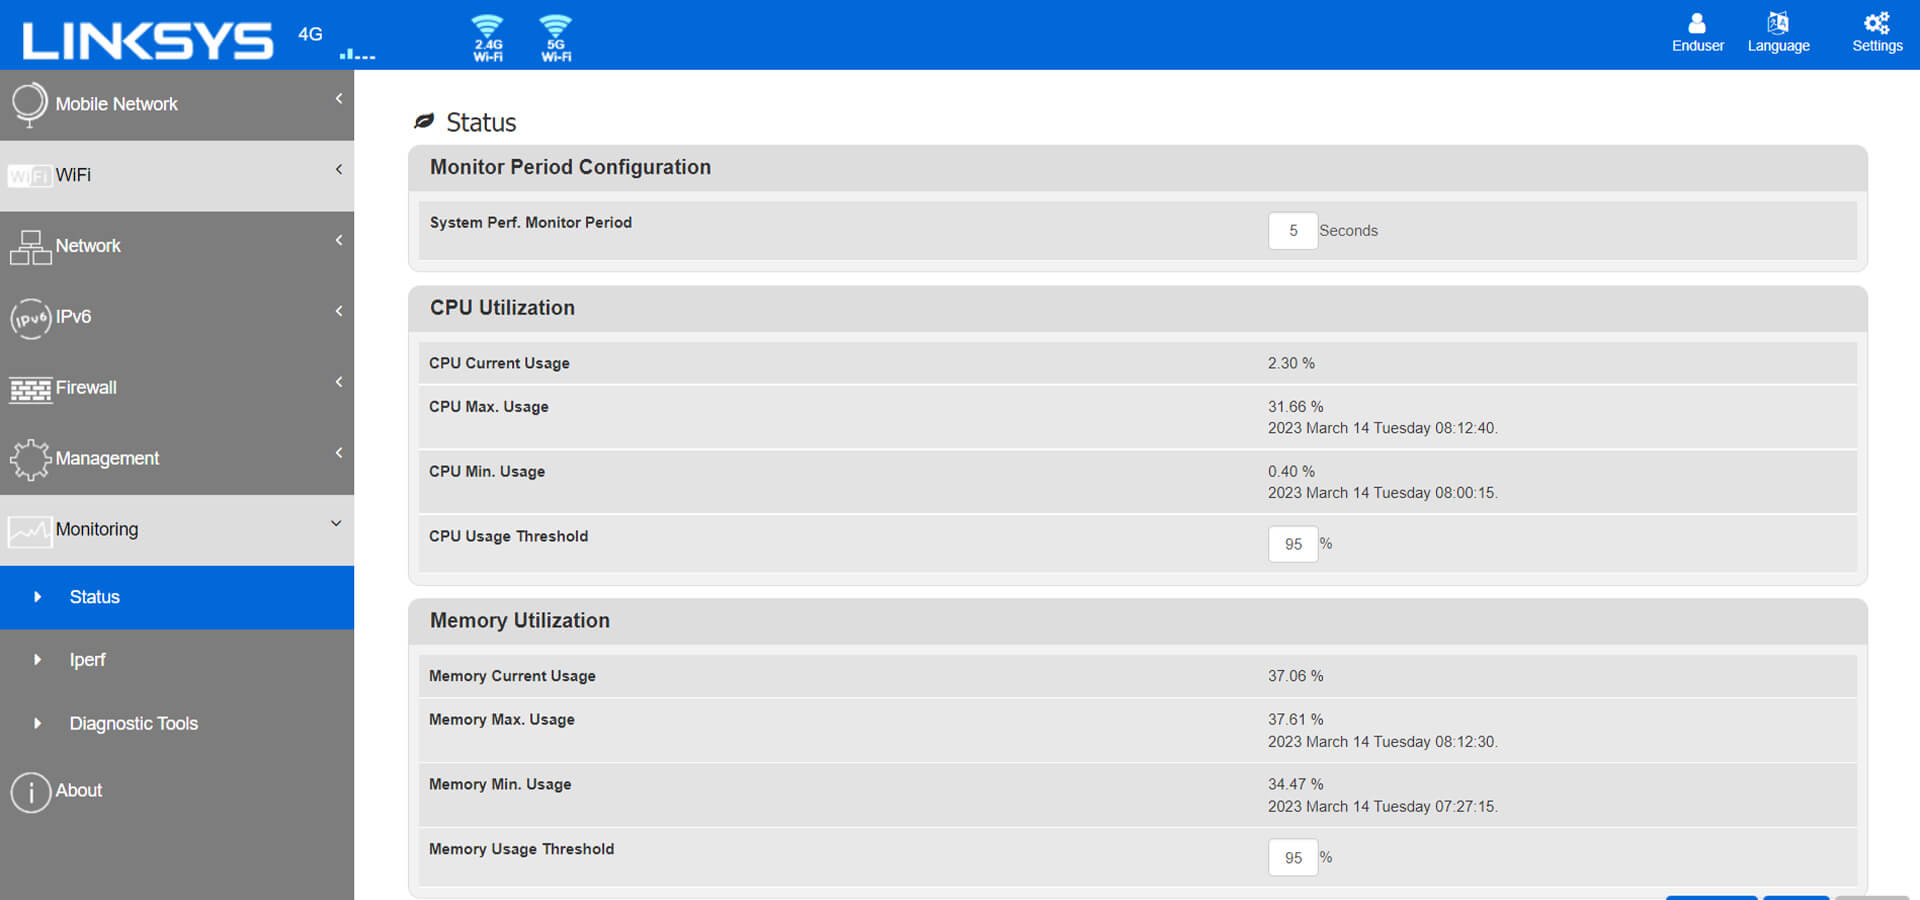Image resolution: width=1920 pixels, height=900 pixels.
Task: Click the 5G Wi-Fi status icon
Action: (556, 38)
